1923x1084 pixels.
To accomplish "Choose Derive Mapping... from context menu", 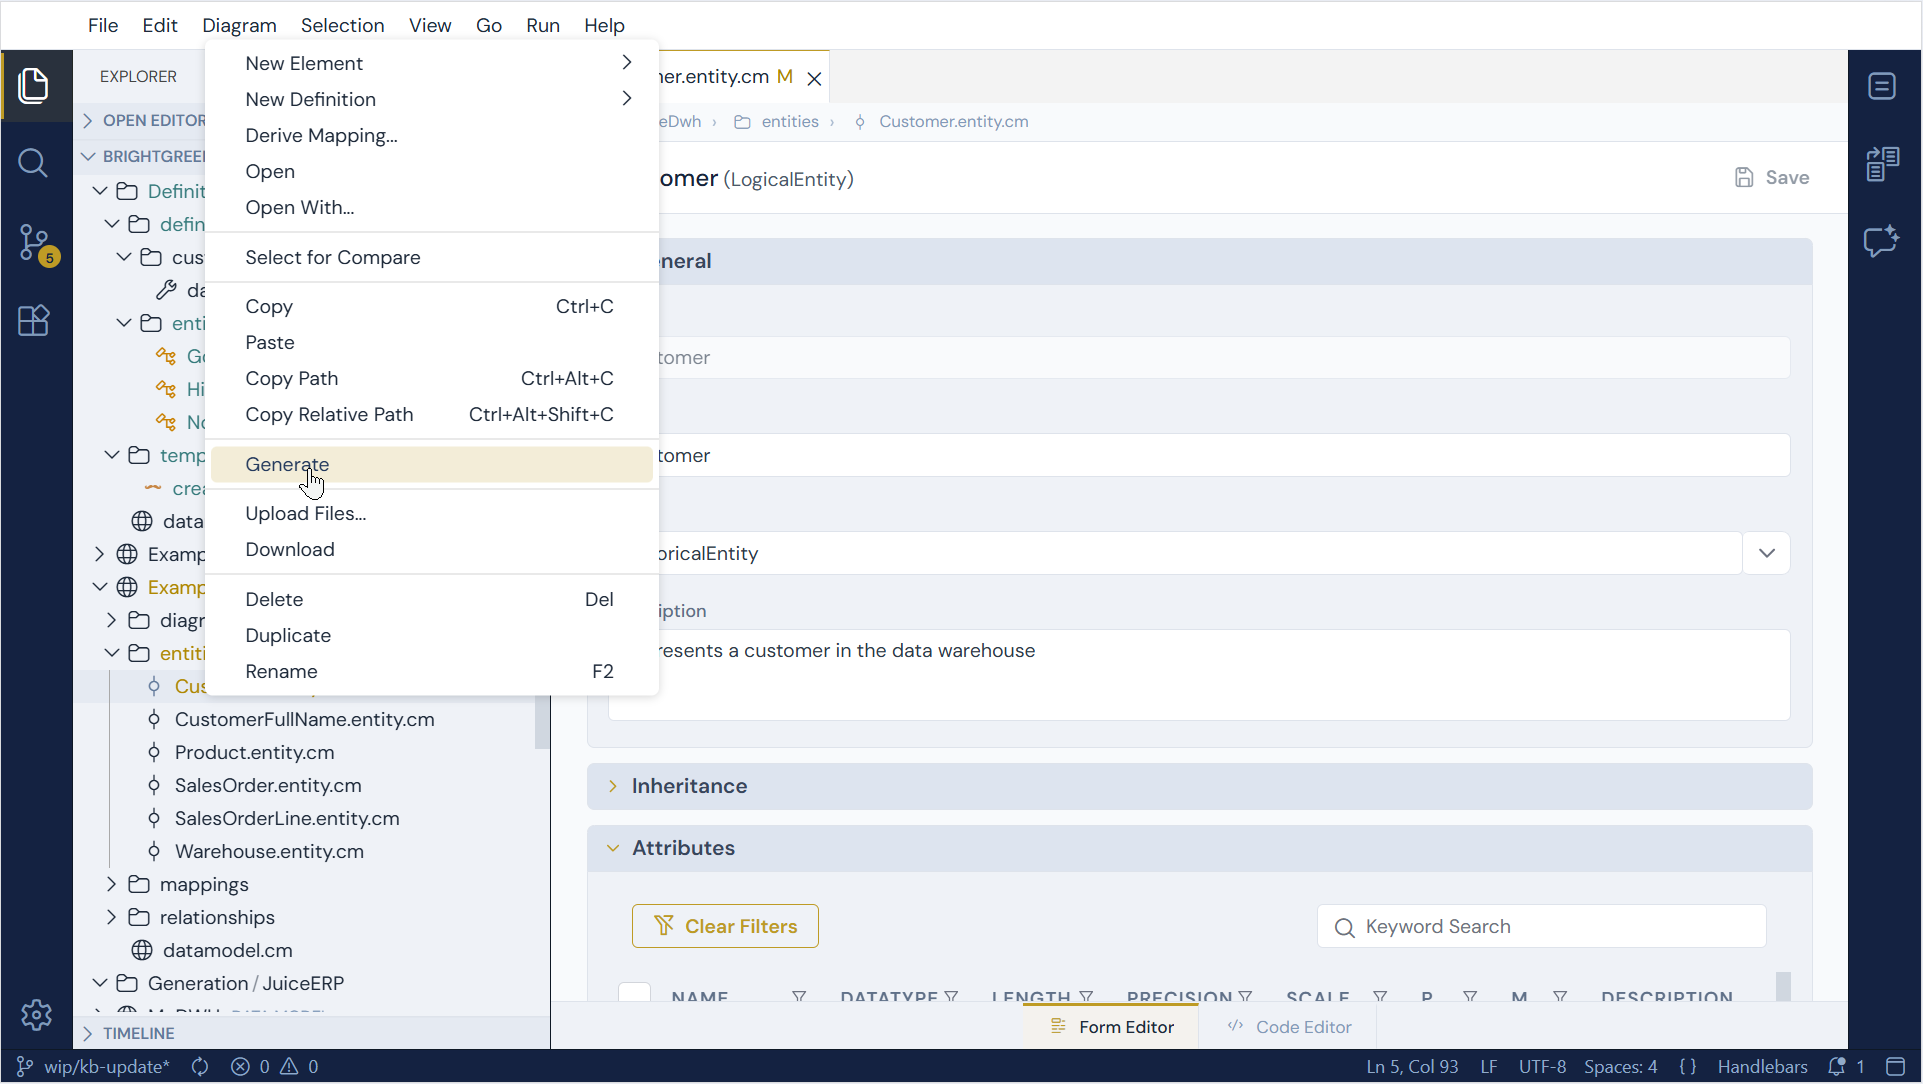I will click(x=432, y=135).
